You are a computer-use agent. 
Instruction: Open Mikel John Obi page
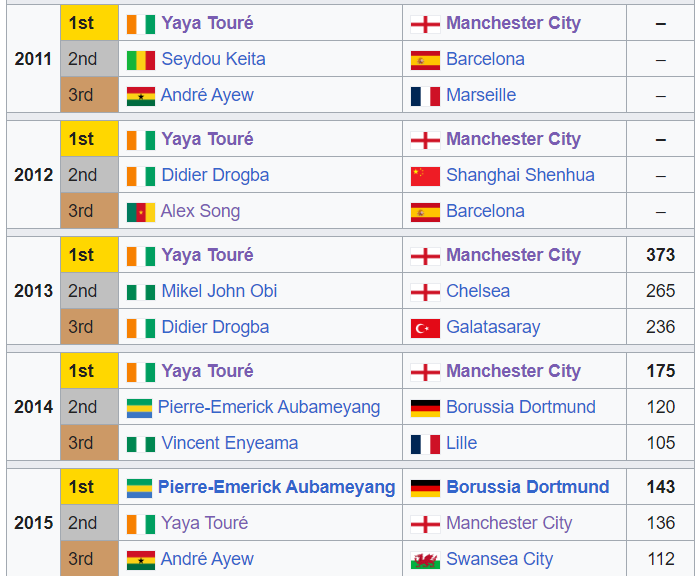click(219, 291)
